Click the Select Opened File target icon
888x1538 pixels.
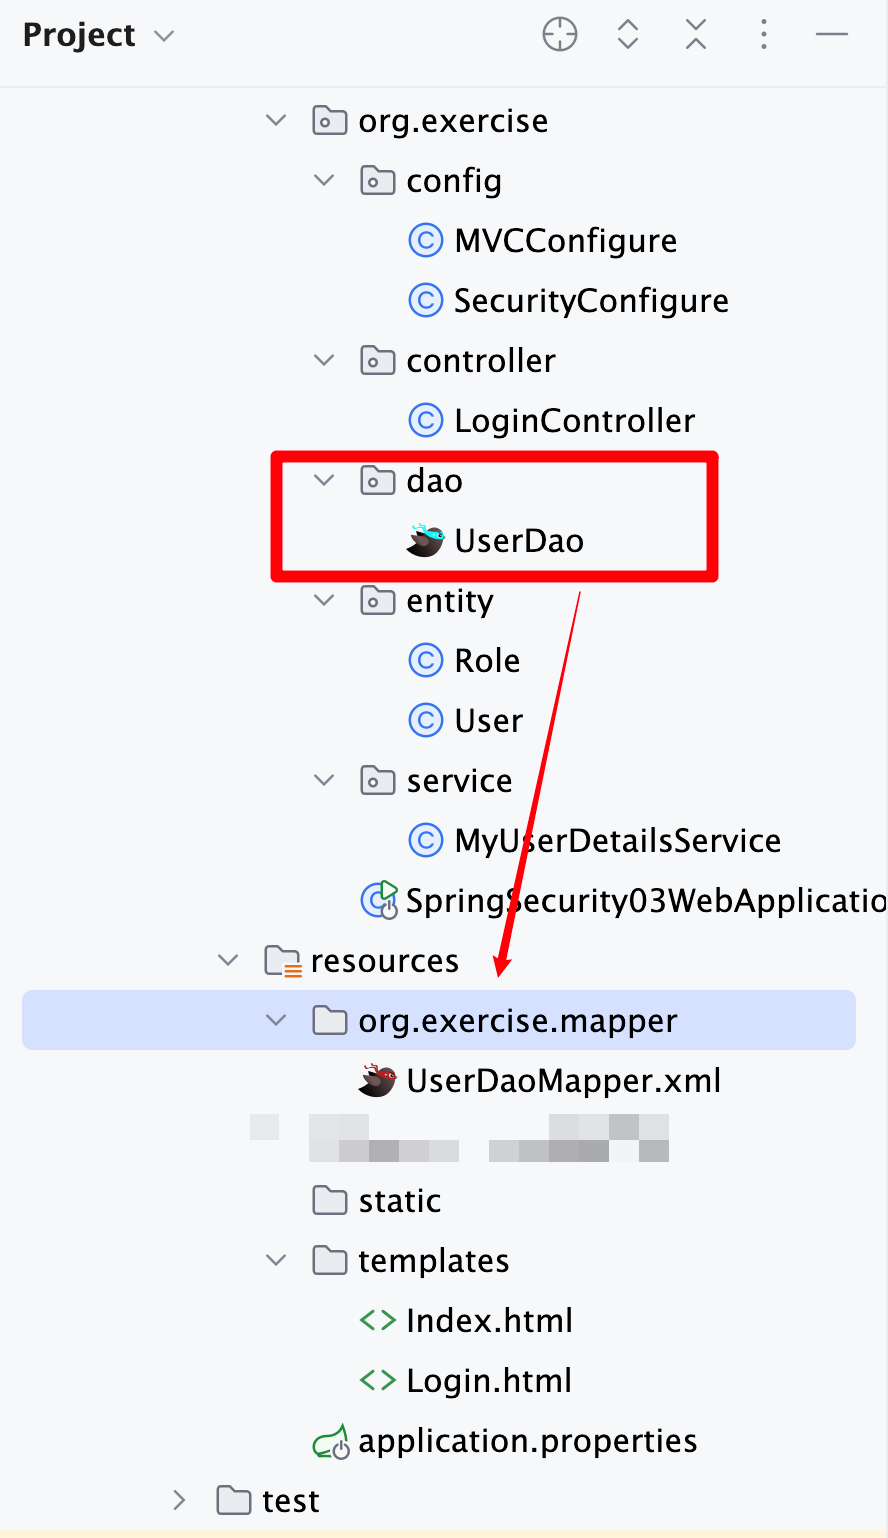(560, 33)
